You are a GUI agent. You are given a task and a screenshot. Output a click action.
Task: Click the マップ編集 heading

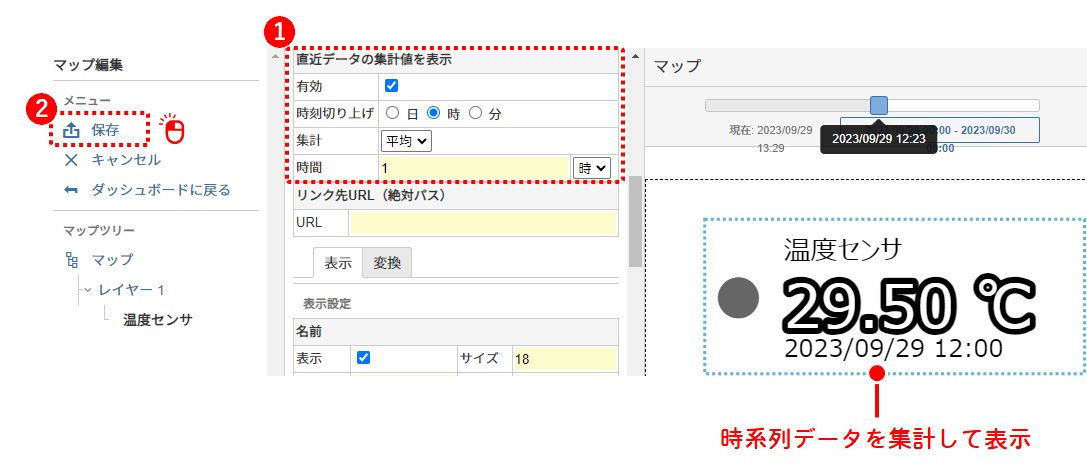click(x=88, y=66)
